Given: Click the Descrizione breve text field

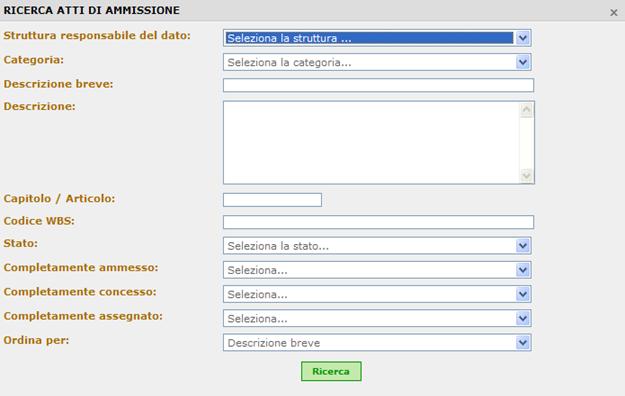Looking at the screenshot, I should pos(378,85).
